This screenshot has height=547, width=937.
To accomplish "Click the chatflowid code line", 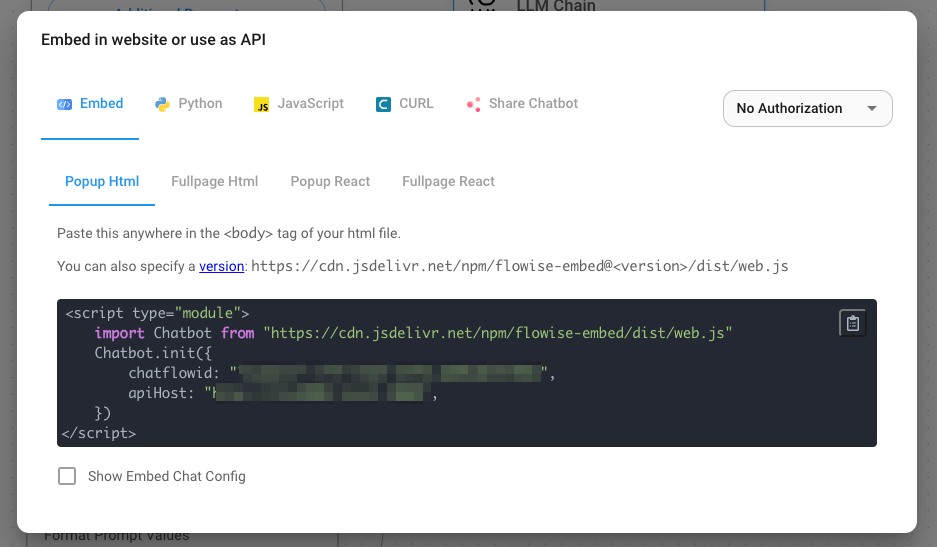I will [x=341, y=373].
